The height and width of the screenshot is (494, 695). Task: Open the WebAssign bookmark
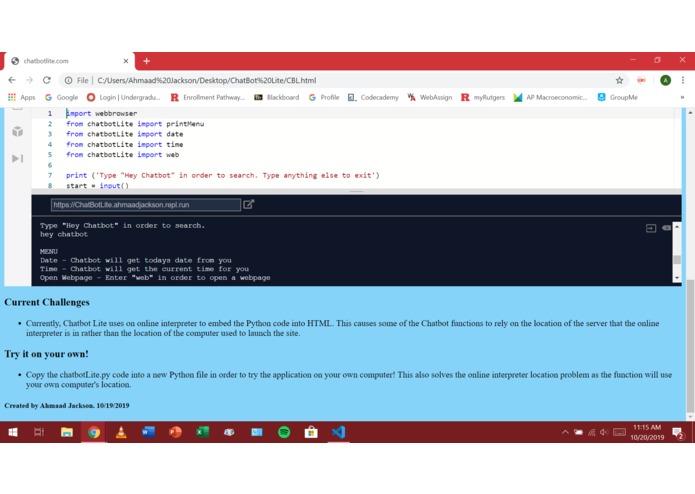click(x=429, y=97)
